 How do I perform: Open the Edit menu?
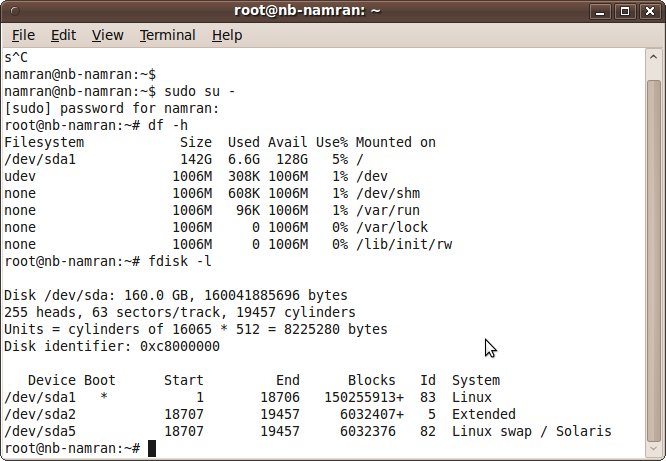pyautogui.click(x=63, y=35)
